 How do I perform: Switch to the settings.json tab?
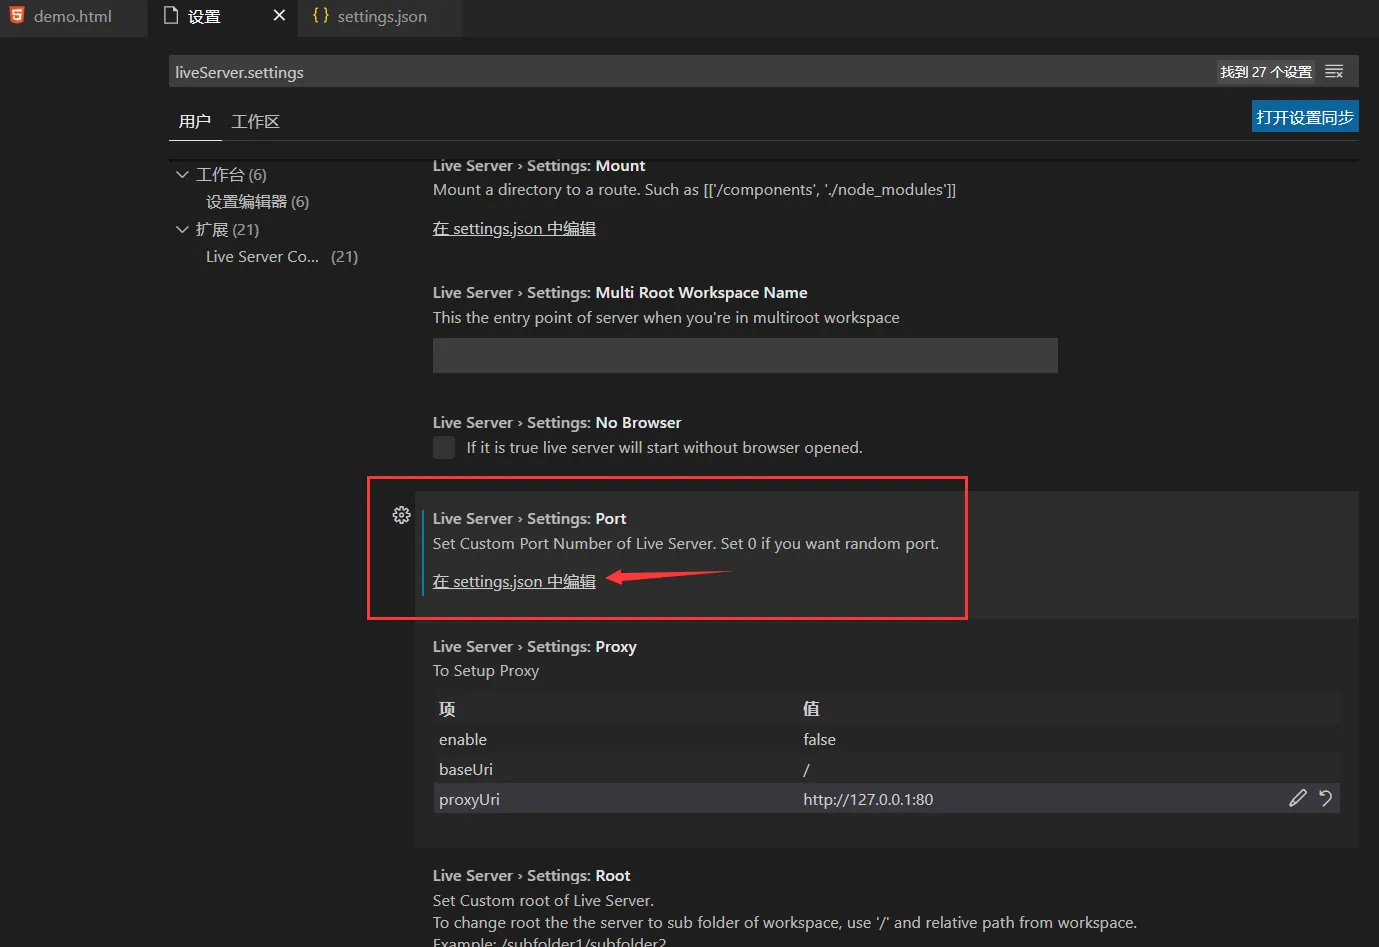click(382, 17)
